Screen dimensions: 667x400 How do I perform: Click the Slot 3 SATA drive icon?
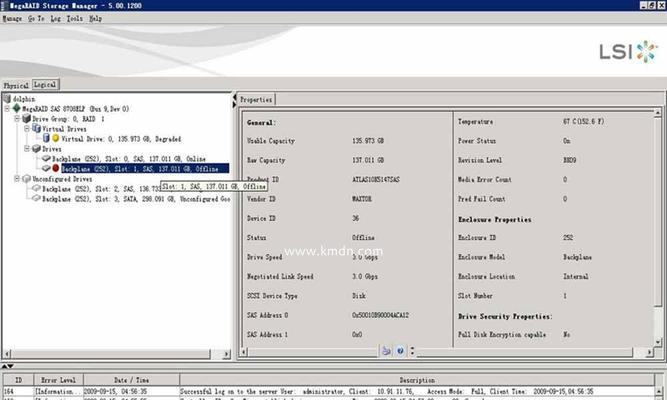point(37,198)
